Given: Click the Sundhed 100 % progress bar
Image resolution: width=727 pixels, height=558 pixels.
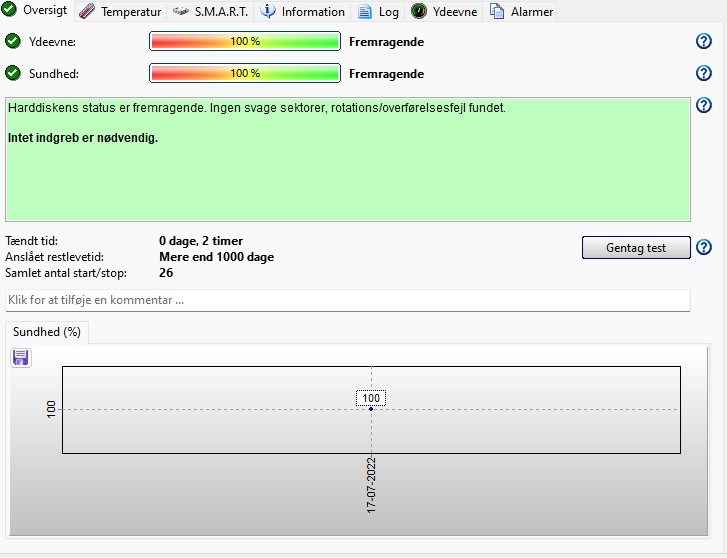Looking at the screenshot, I should (x=245, y=73).
